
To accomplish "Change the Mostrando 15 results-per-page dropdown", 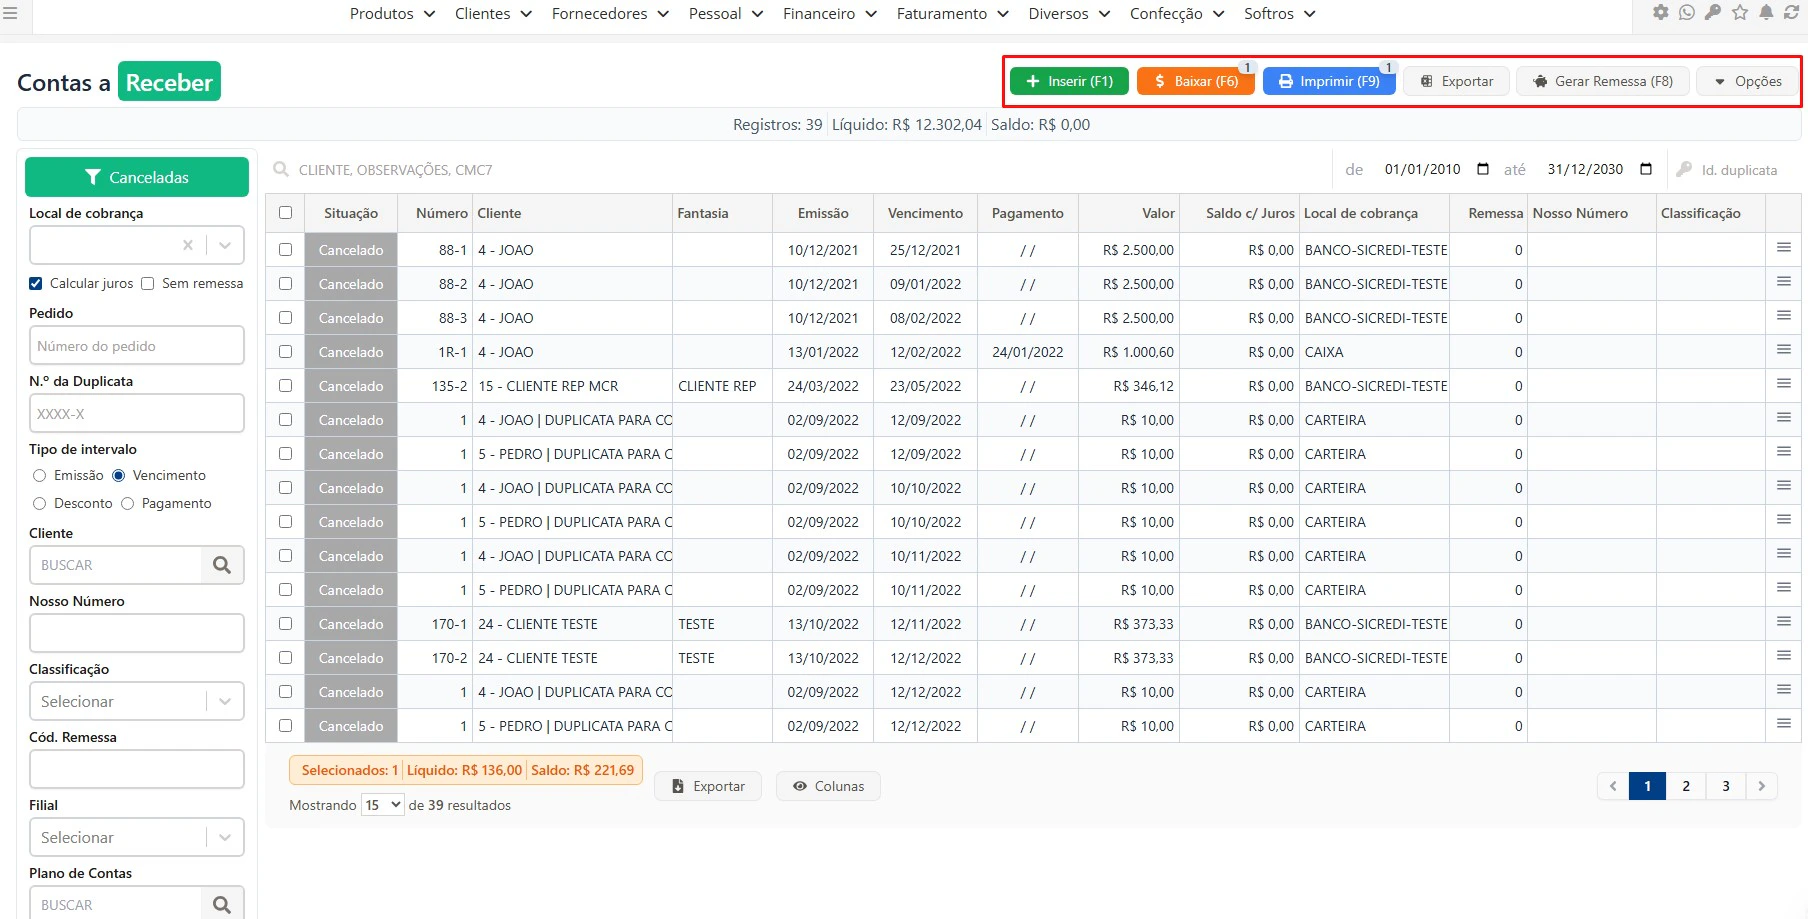I will coord(382,805).
